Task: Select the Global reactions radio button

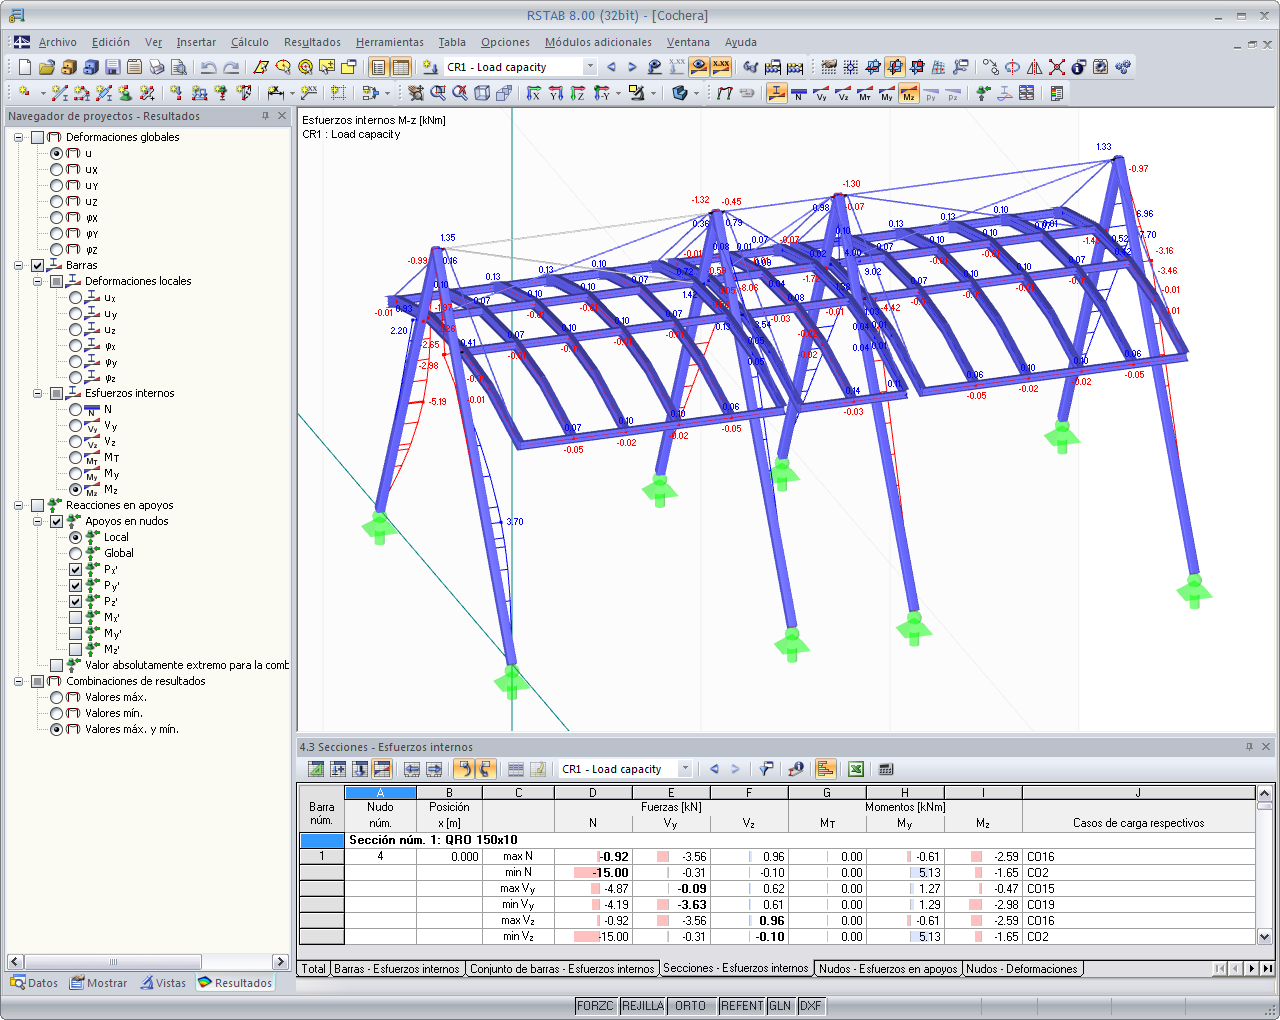Action: coord(76,553)
